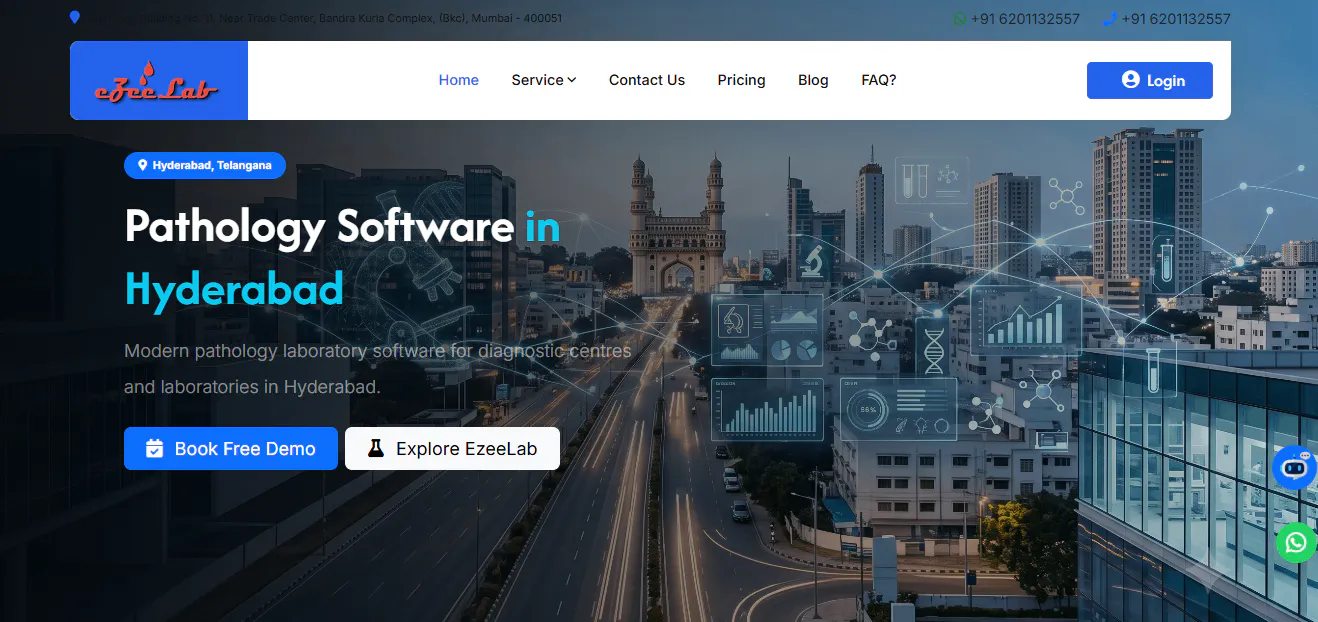Click the green WhatsApp icon beside phone number
Screen dimensions: 1318x622
[960, 19]
